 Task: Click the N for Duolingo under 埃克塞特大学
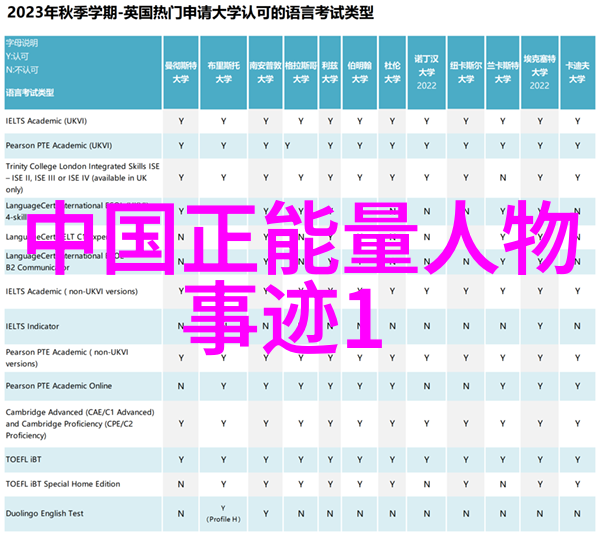click(x=540, y=513)
